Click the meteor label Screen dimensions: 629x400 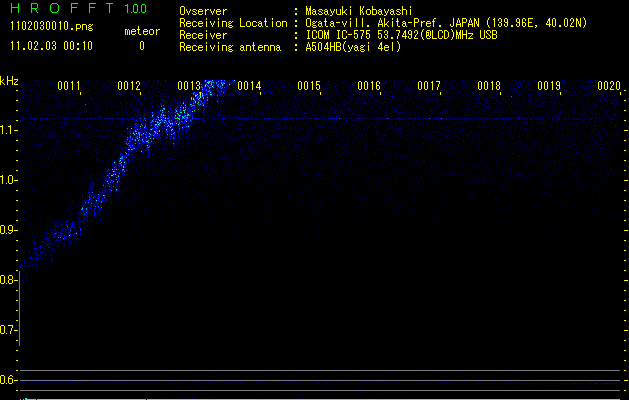pos(142,31)
